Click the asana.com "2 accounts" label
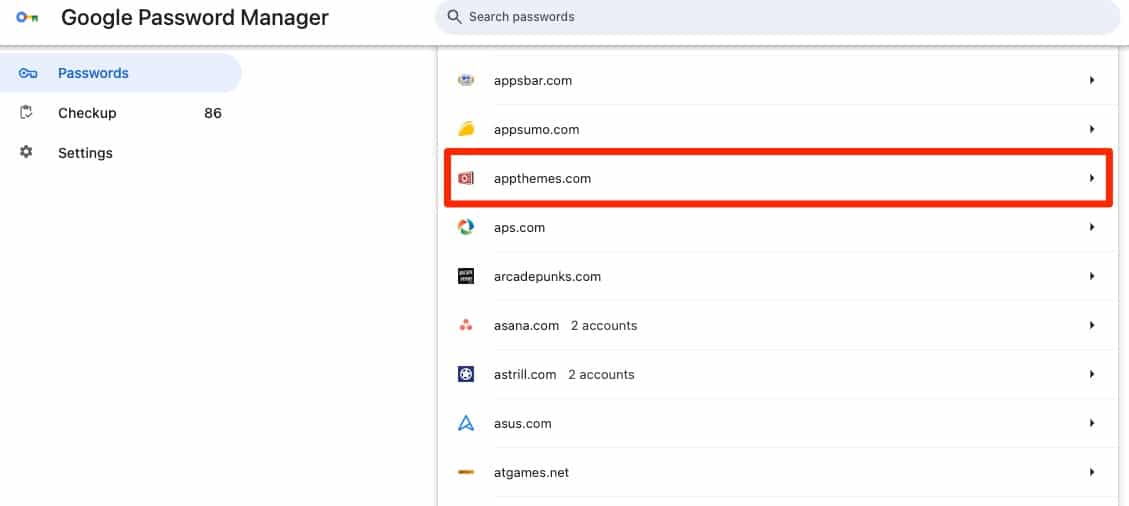The width and height of the screenshot is (1129, 506). (x=604, y=325)
